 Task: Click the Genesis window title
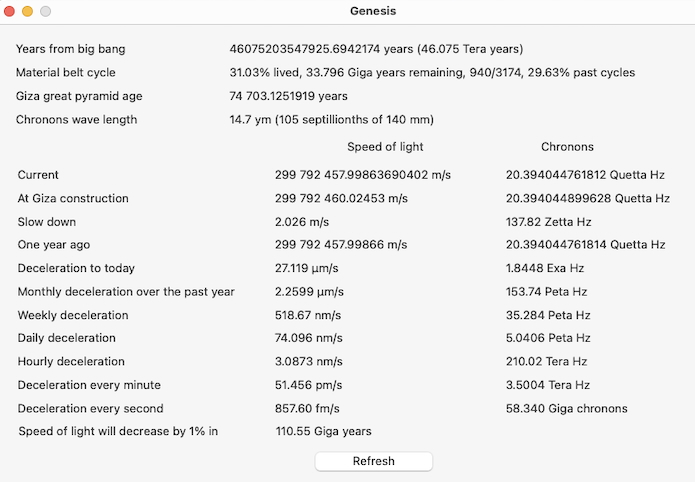372,11
